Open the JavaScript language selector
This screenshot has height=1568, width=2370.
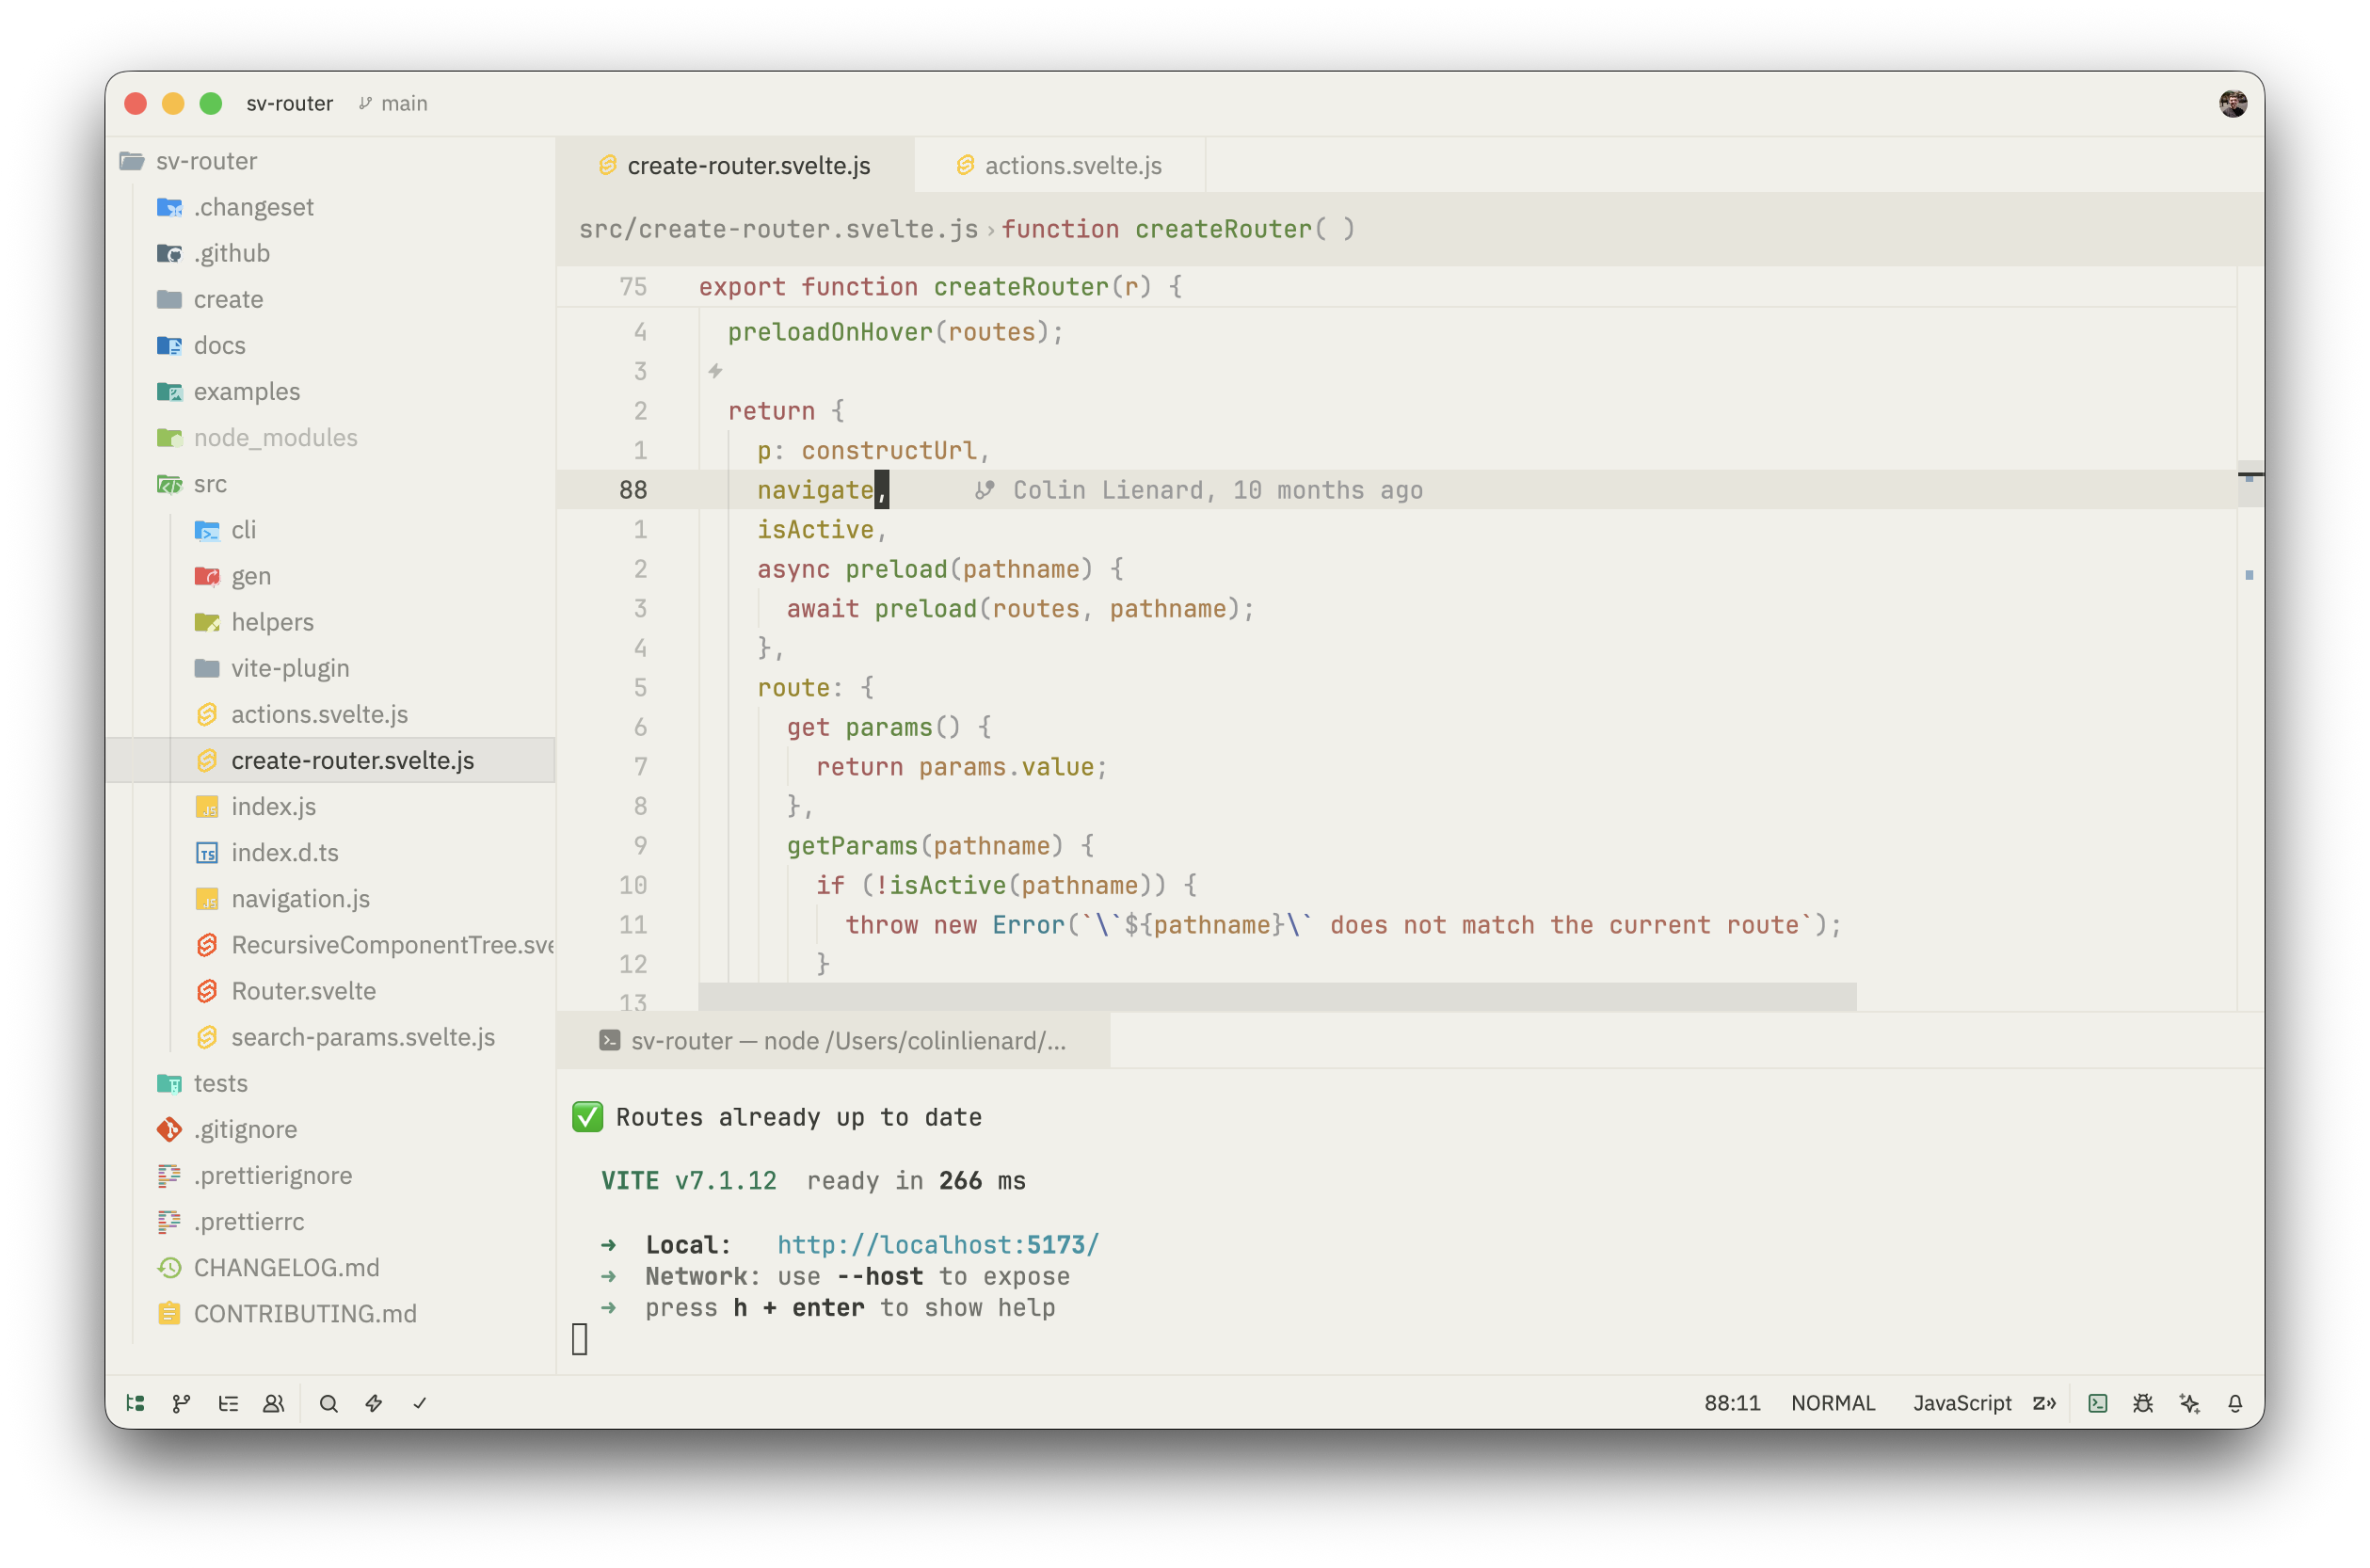[x=1961, y=1403]
